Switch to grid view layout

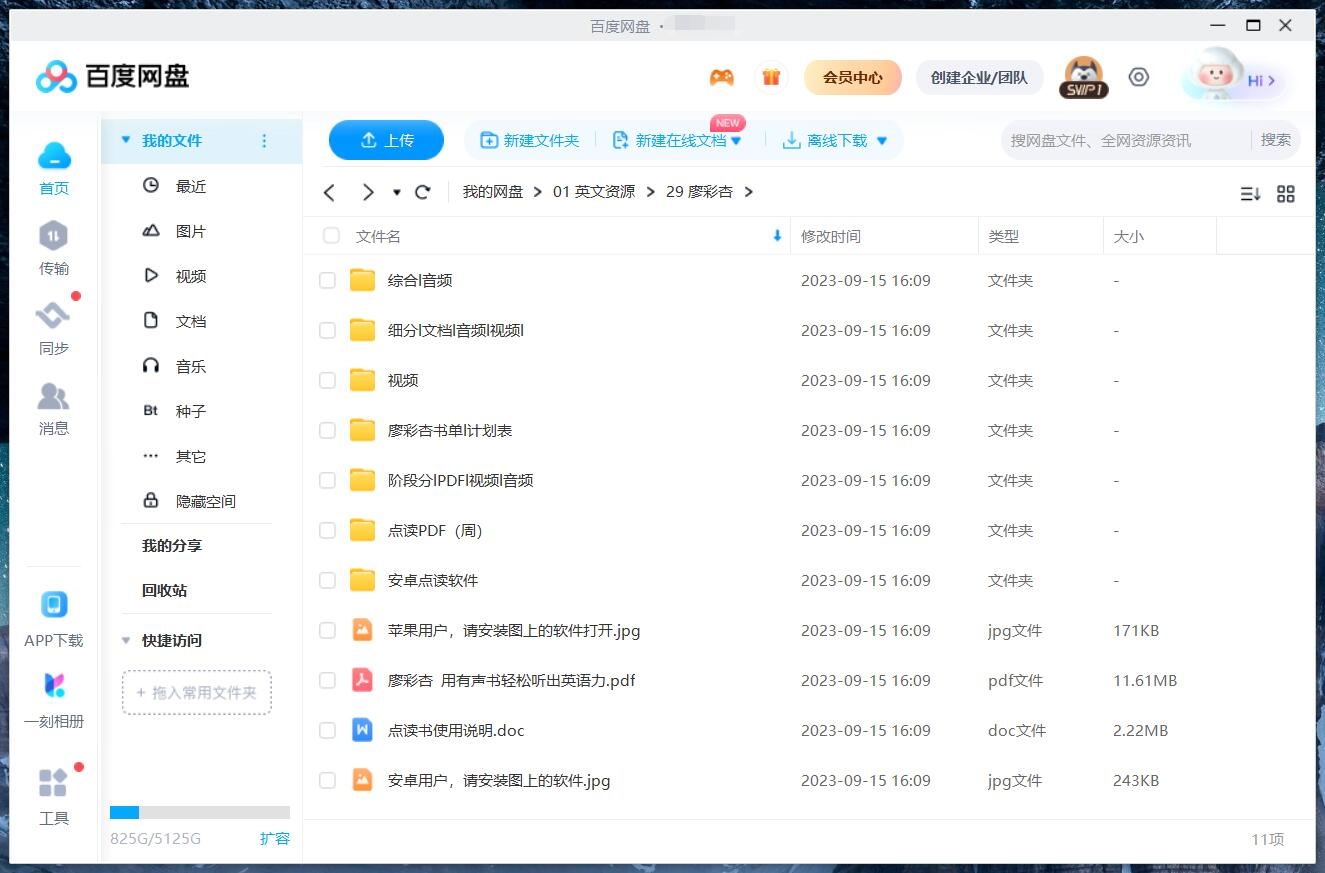coord(1286,194)
